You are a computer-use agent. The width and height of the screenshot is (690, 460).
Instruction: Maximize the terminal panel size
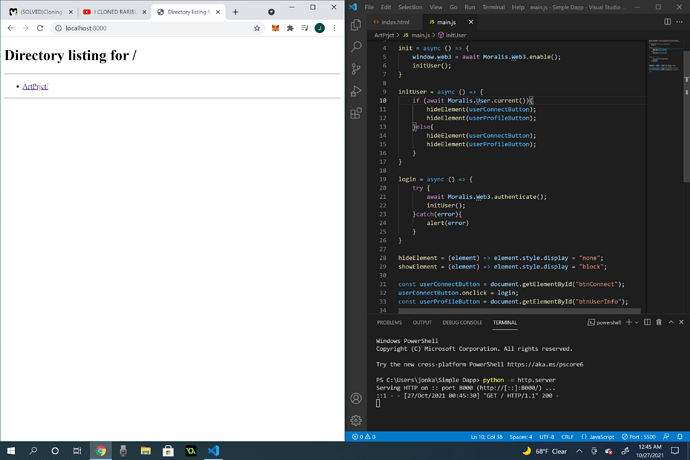671,322
